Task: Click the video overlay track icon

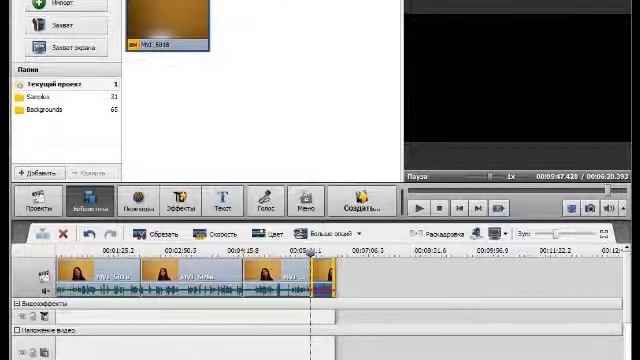Action: tap(44, 353)
